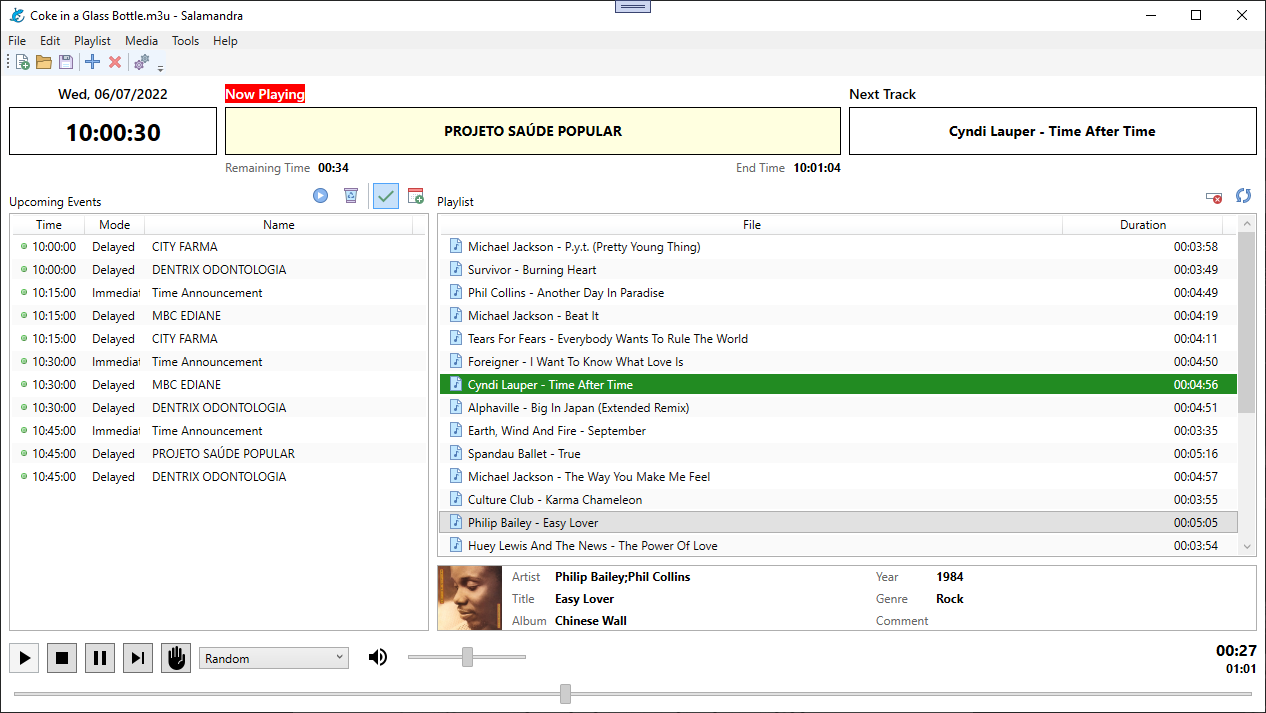This screenshot has height=713, width=1266.
Task: Expand the toolbar overflow arrow
Action: [160, 66]
